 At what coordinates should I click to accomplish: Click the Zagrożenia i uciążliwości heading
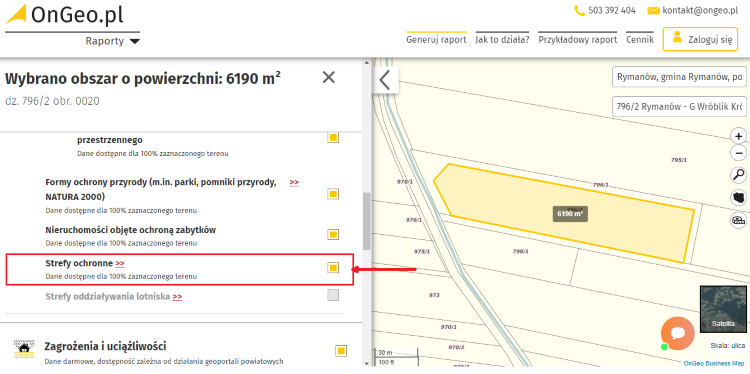click(105, 346)
